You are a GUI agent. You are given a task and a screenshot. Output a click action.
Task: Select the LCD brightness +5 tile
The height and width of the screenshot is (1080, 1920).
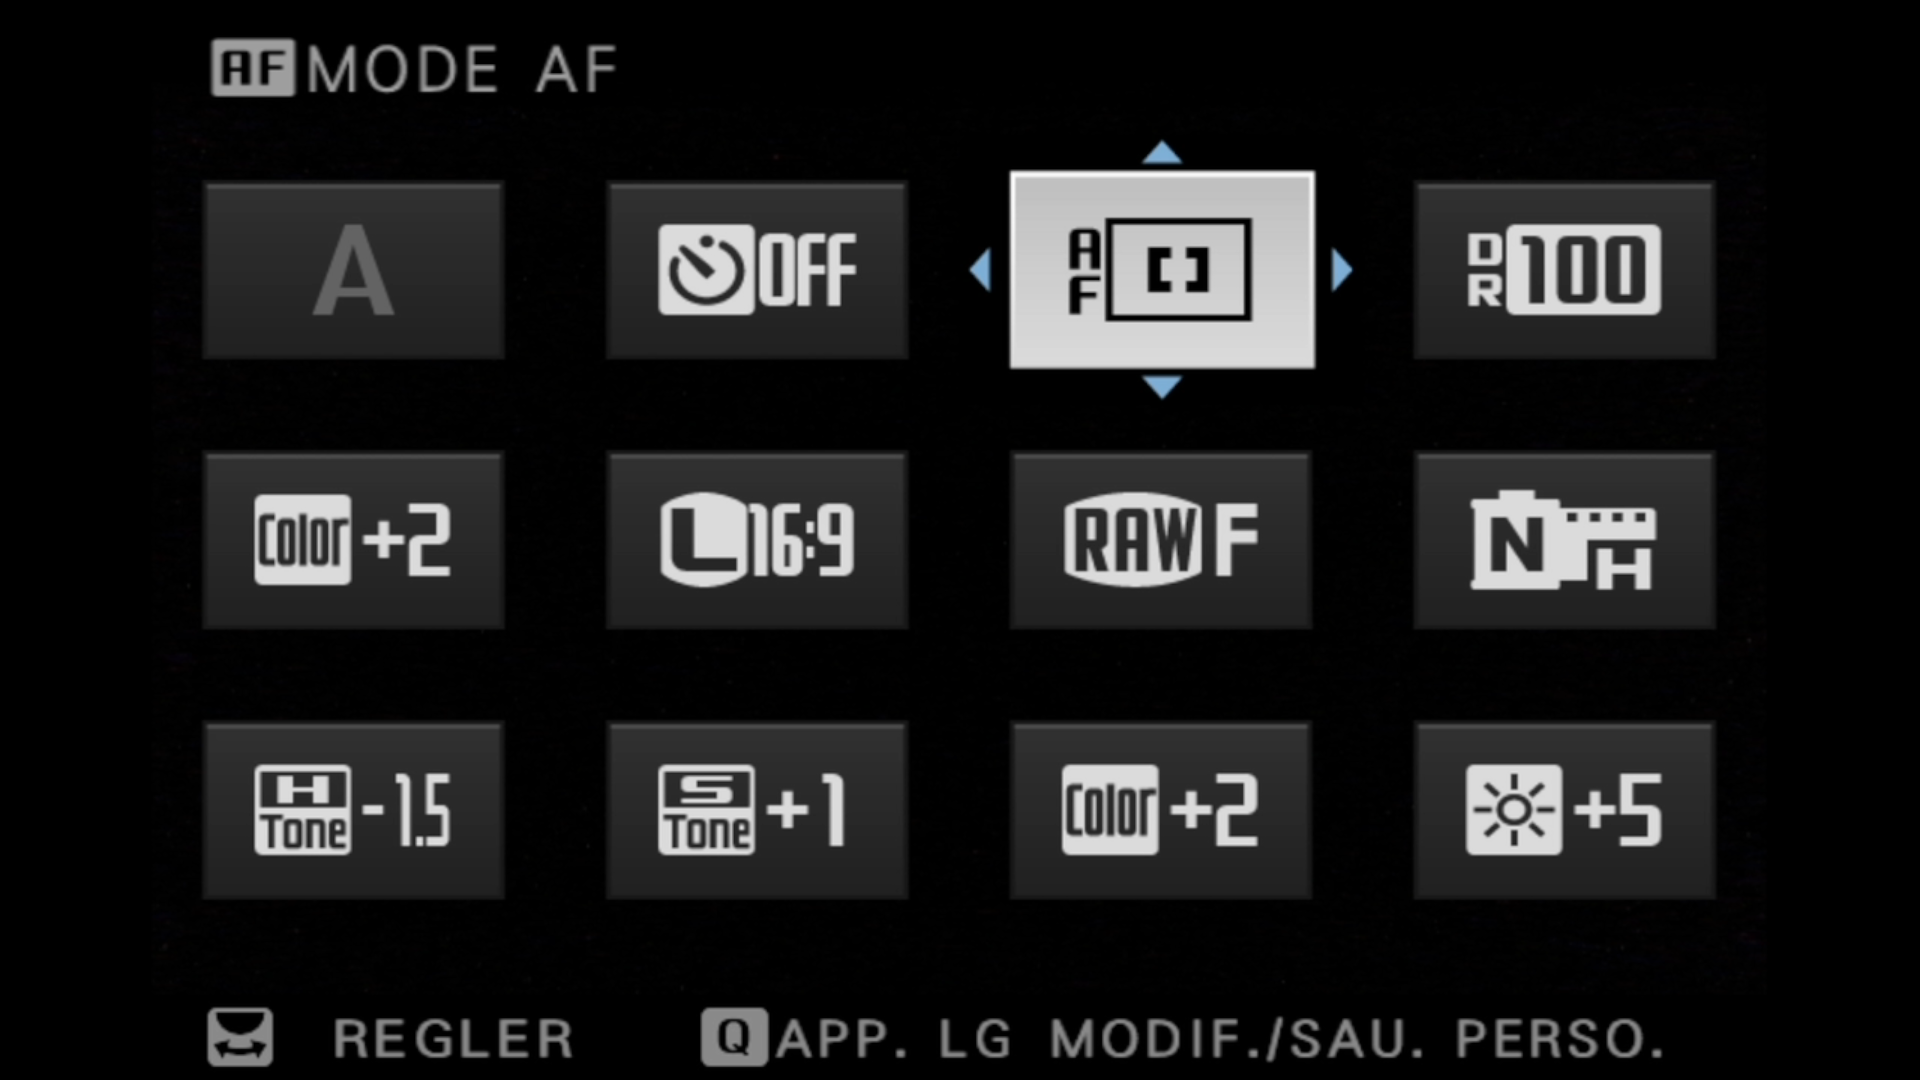(x=1564, y=810)
